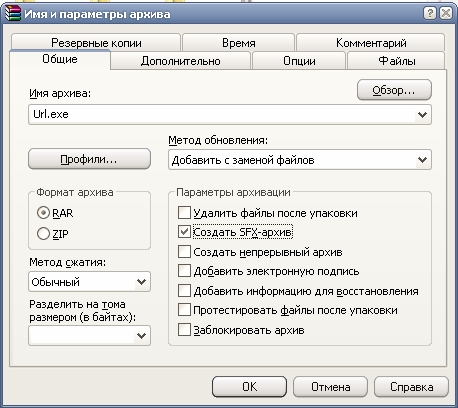Switch to the "Дополнительно" tab
Image resolution: width=458 pixels, height=408 pixels.
point(180,61)
